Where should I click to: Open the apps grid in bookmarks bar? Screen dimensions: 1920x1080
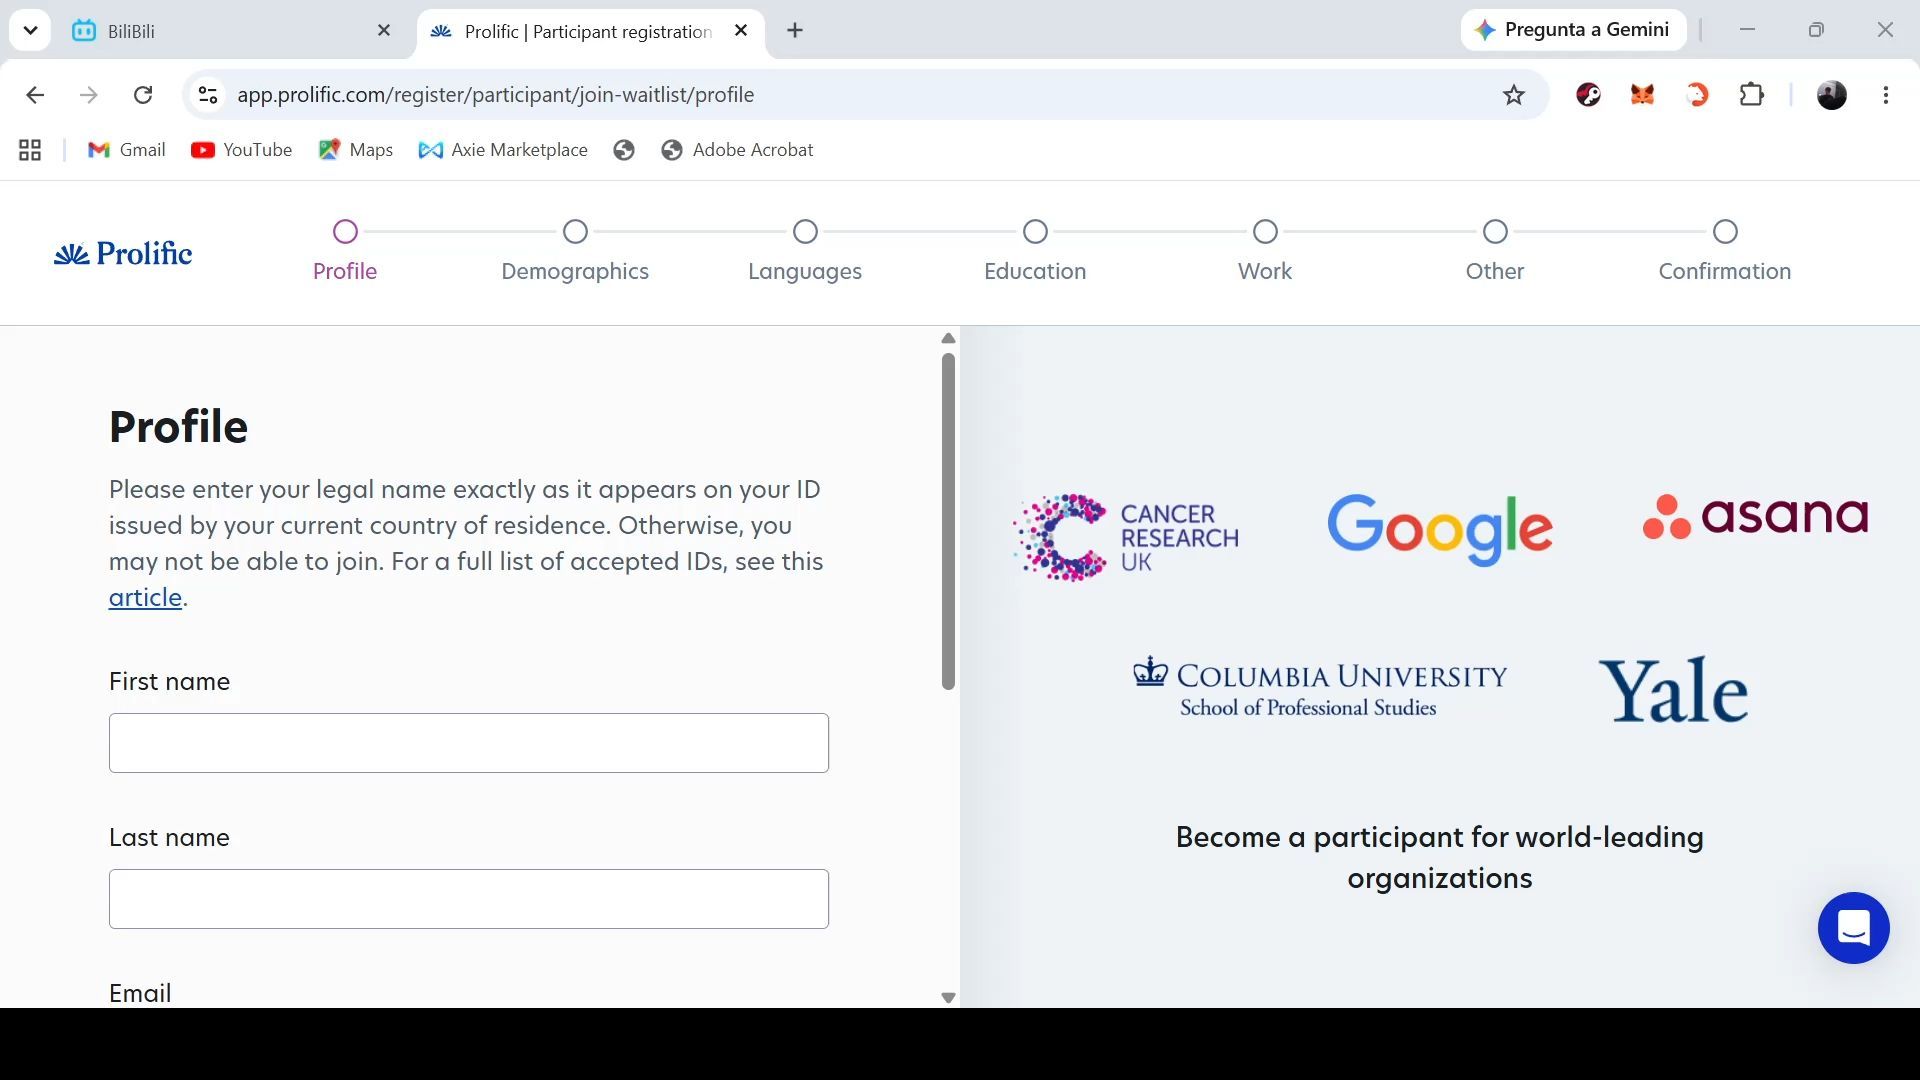tap(30, 150)
